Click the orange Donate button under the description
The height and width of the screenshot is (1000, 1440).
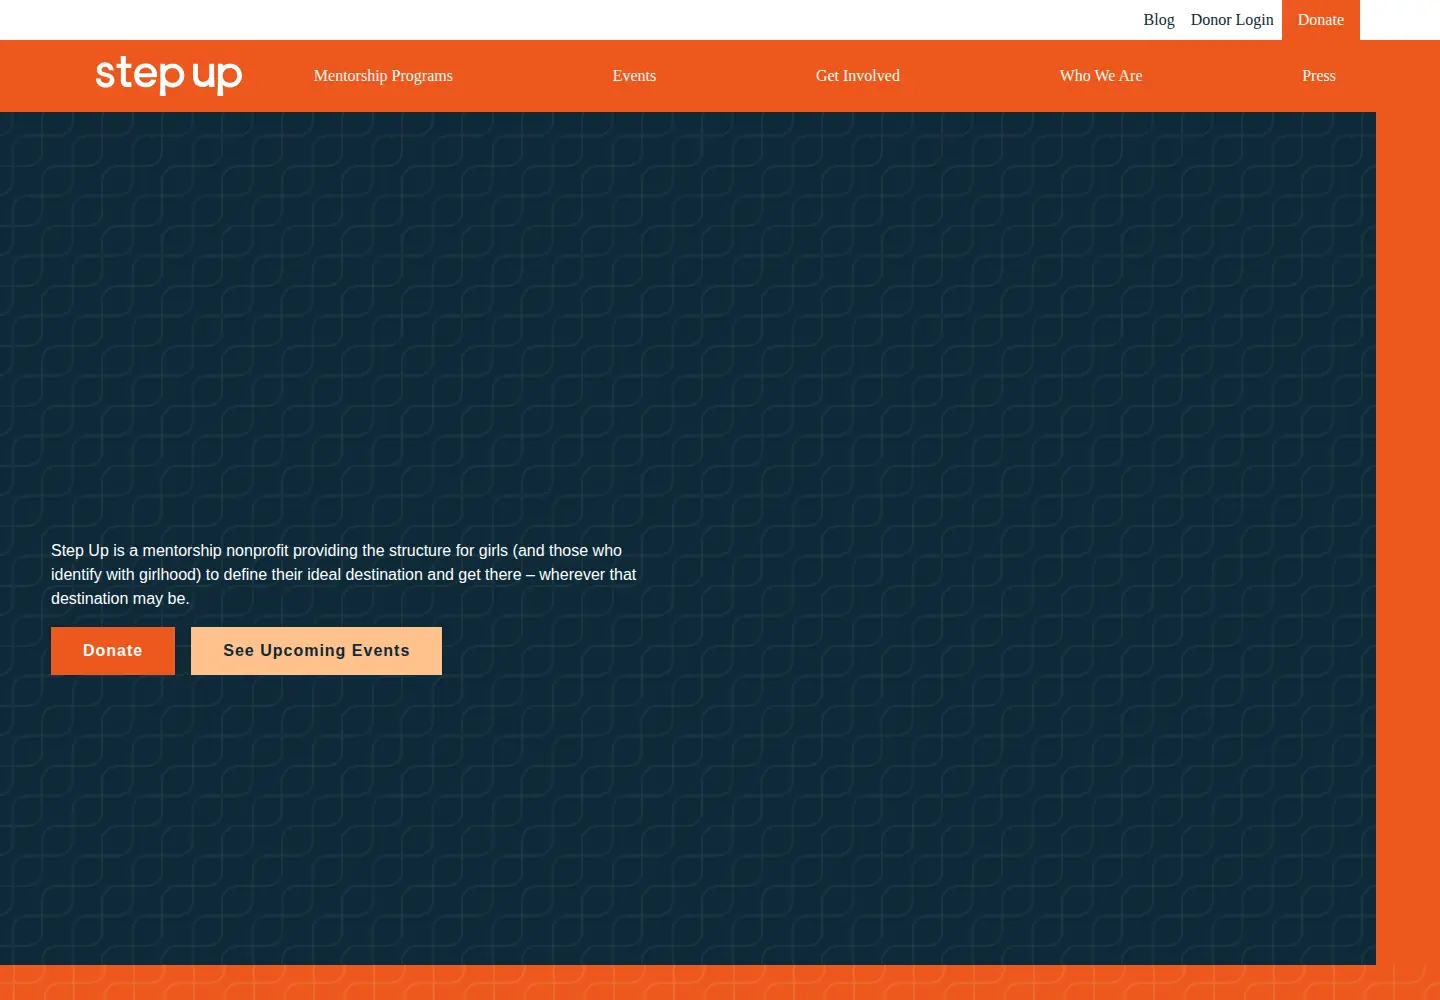pyautogui.click(x=113, y=651)
